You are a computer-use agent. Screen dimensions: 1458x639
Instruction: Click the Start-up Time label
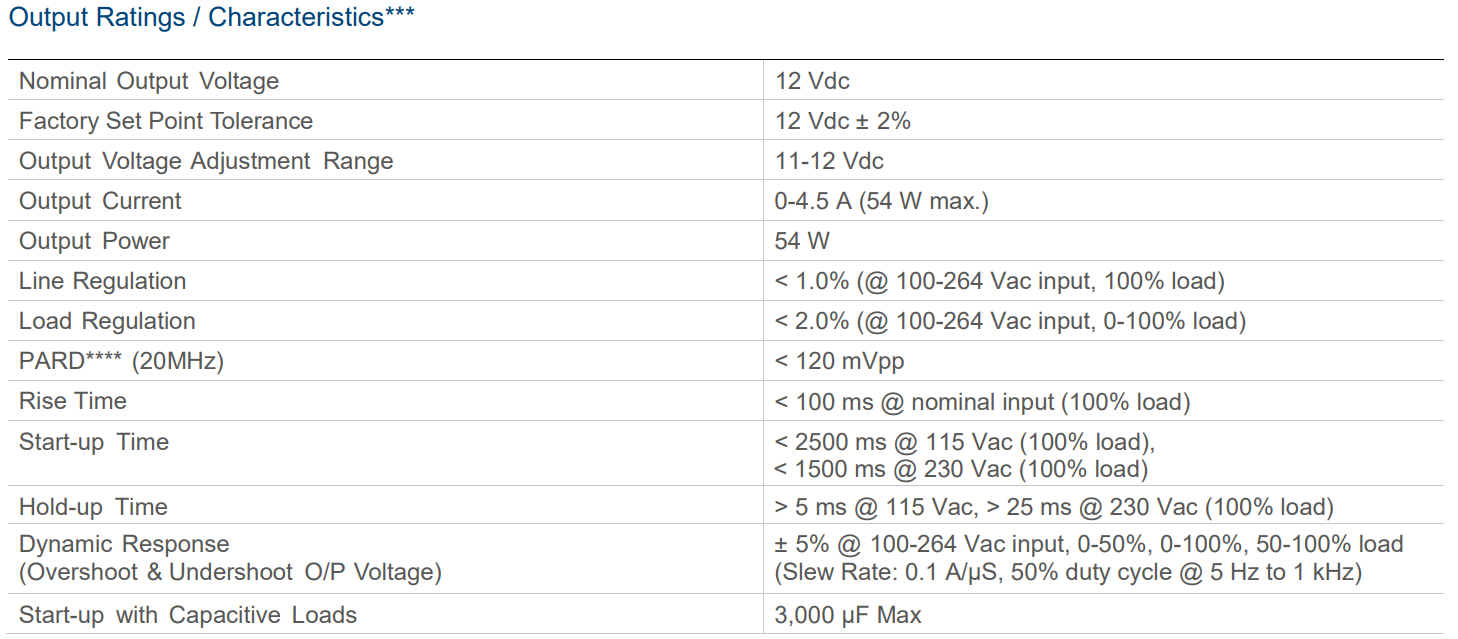(x=94, y=442)
